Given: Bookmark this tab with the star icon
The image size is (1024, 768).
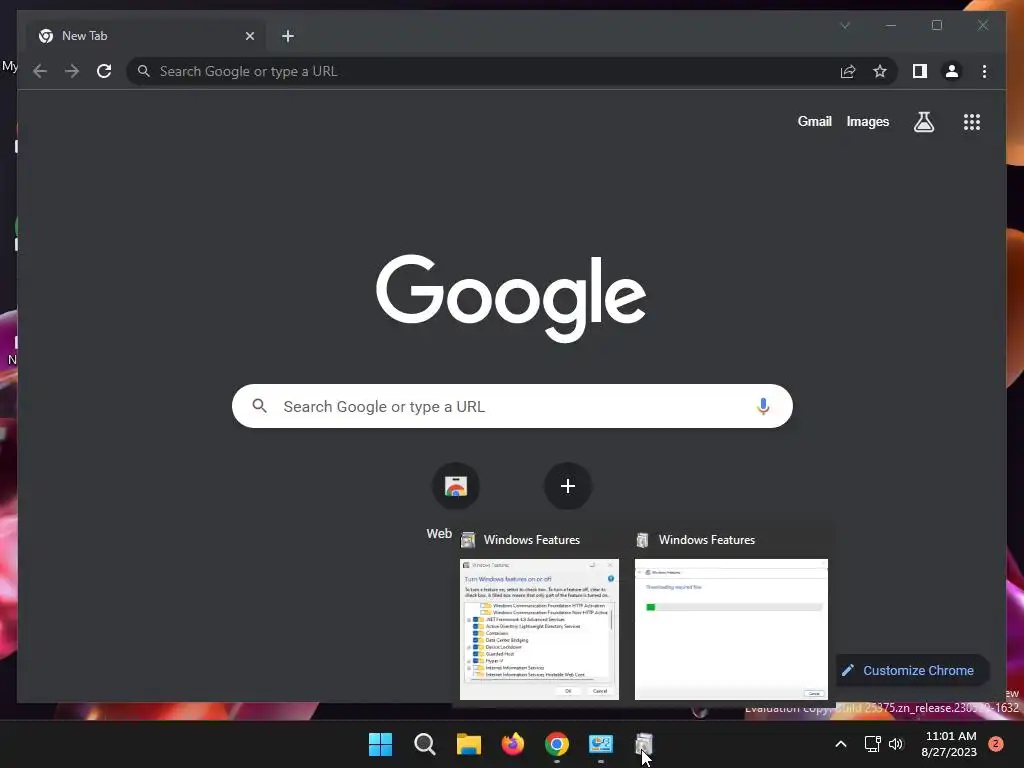Looking at the screenshot, I should (x=880, y=71).
